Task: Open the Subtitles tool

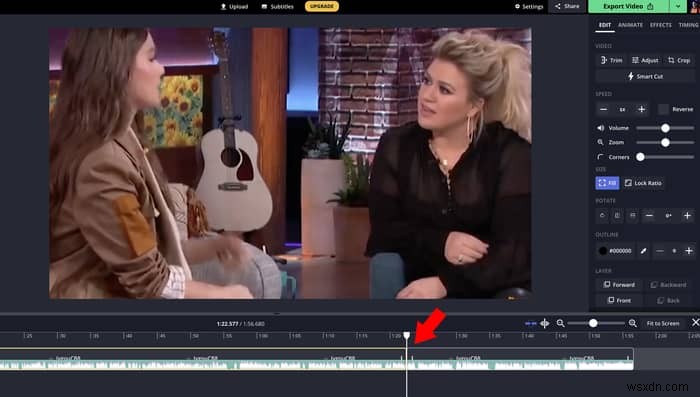Action: coord(277,6)
